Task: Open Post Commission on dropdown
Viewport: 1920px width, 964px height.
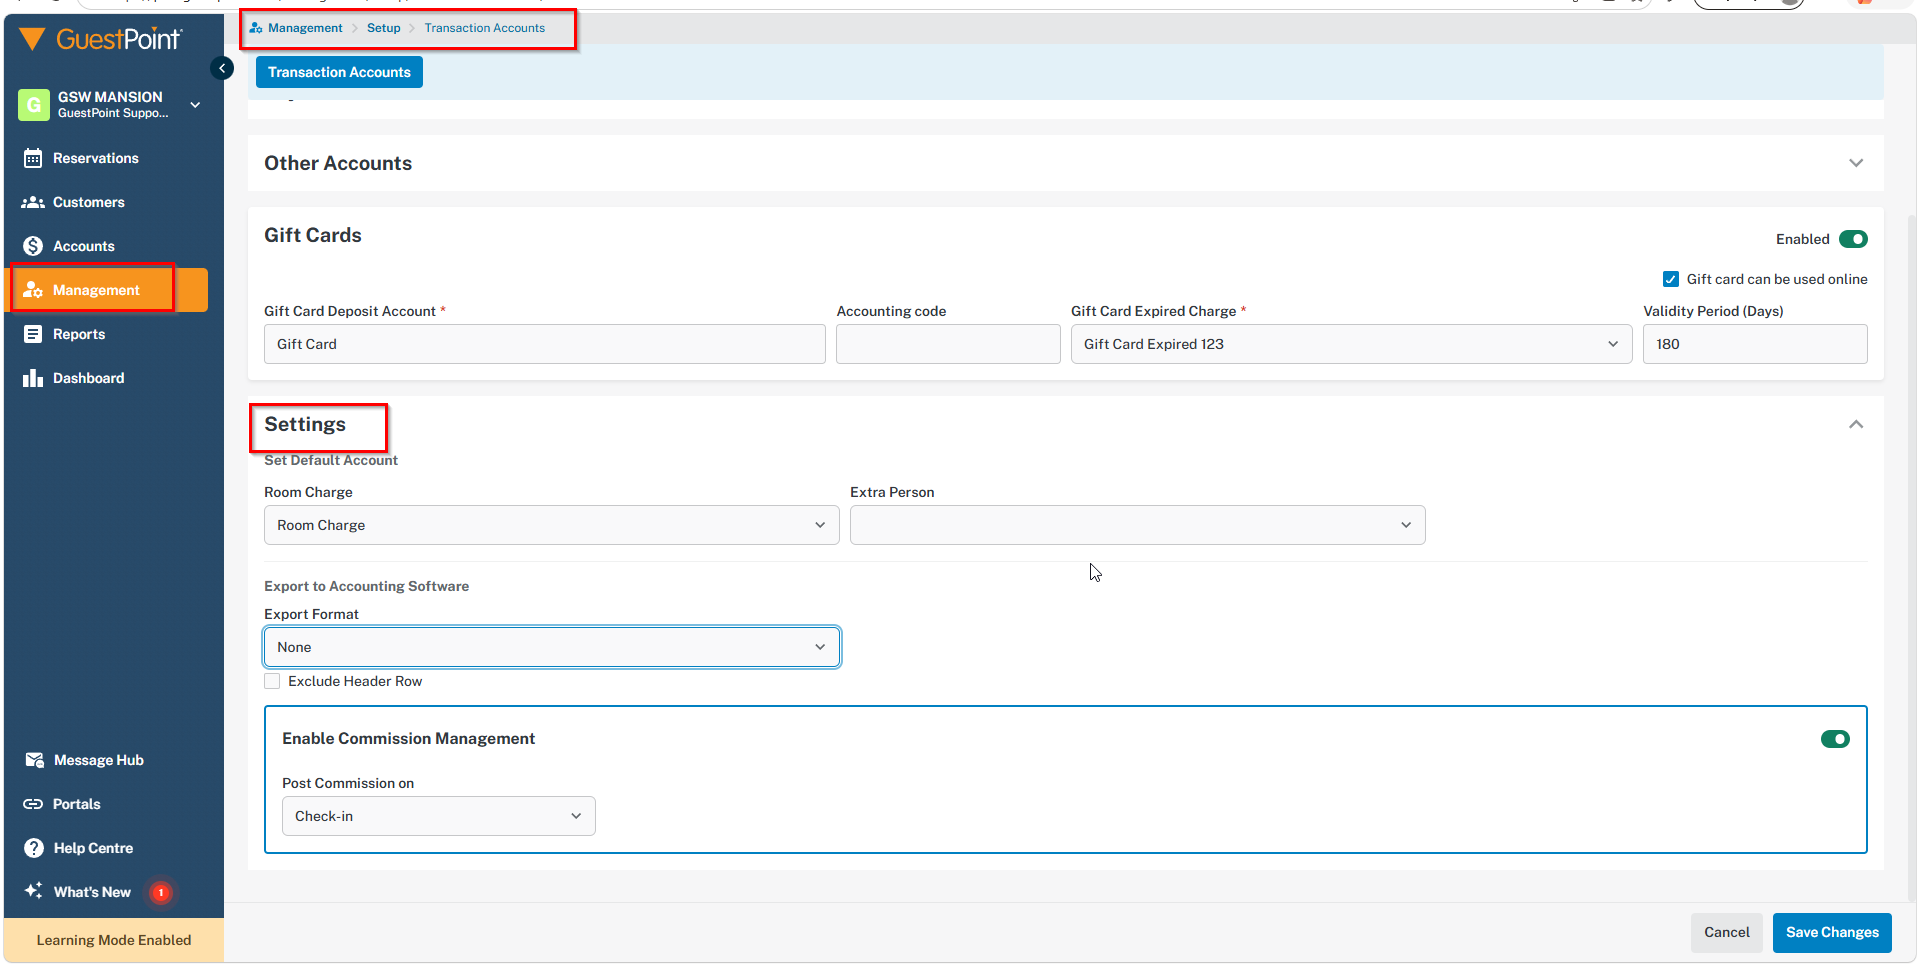Action: pos(438,816)
